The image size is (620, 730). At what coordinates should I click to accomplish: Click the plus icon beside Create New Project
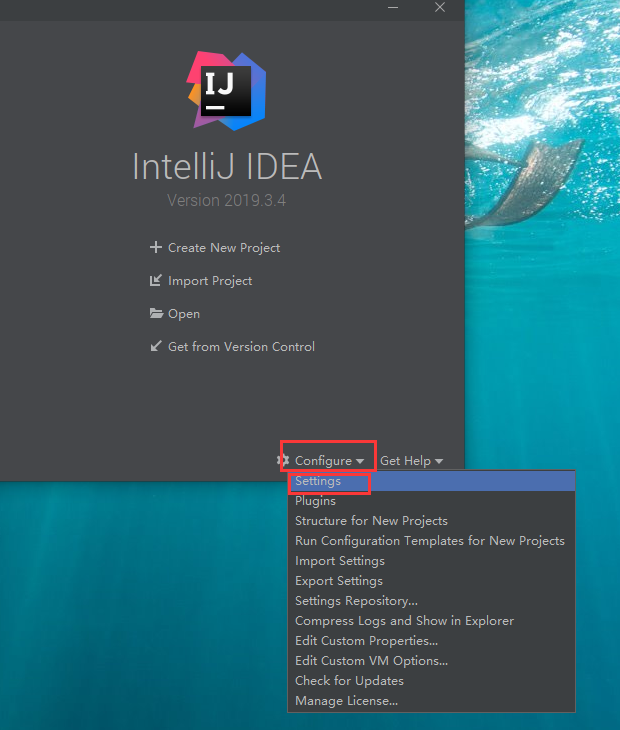tap(155, 247)
